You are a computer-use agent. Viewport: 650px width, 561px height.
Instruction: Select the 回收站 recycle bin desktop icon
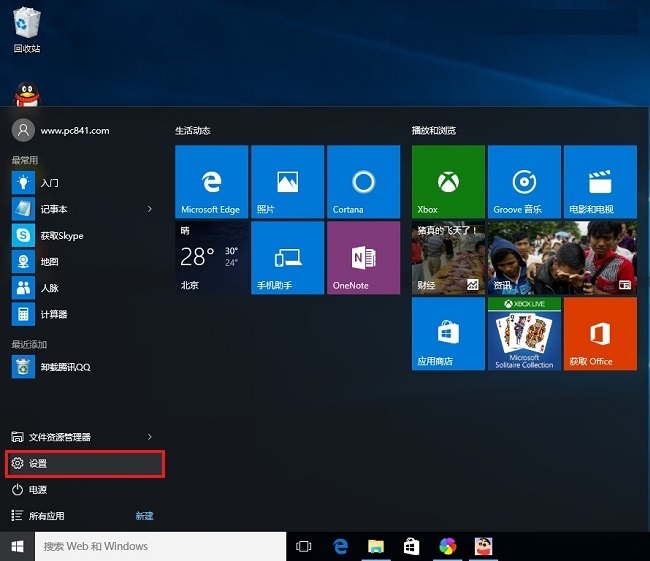coord(27,30)
